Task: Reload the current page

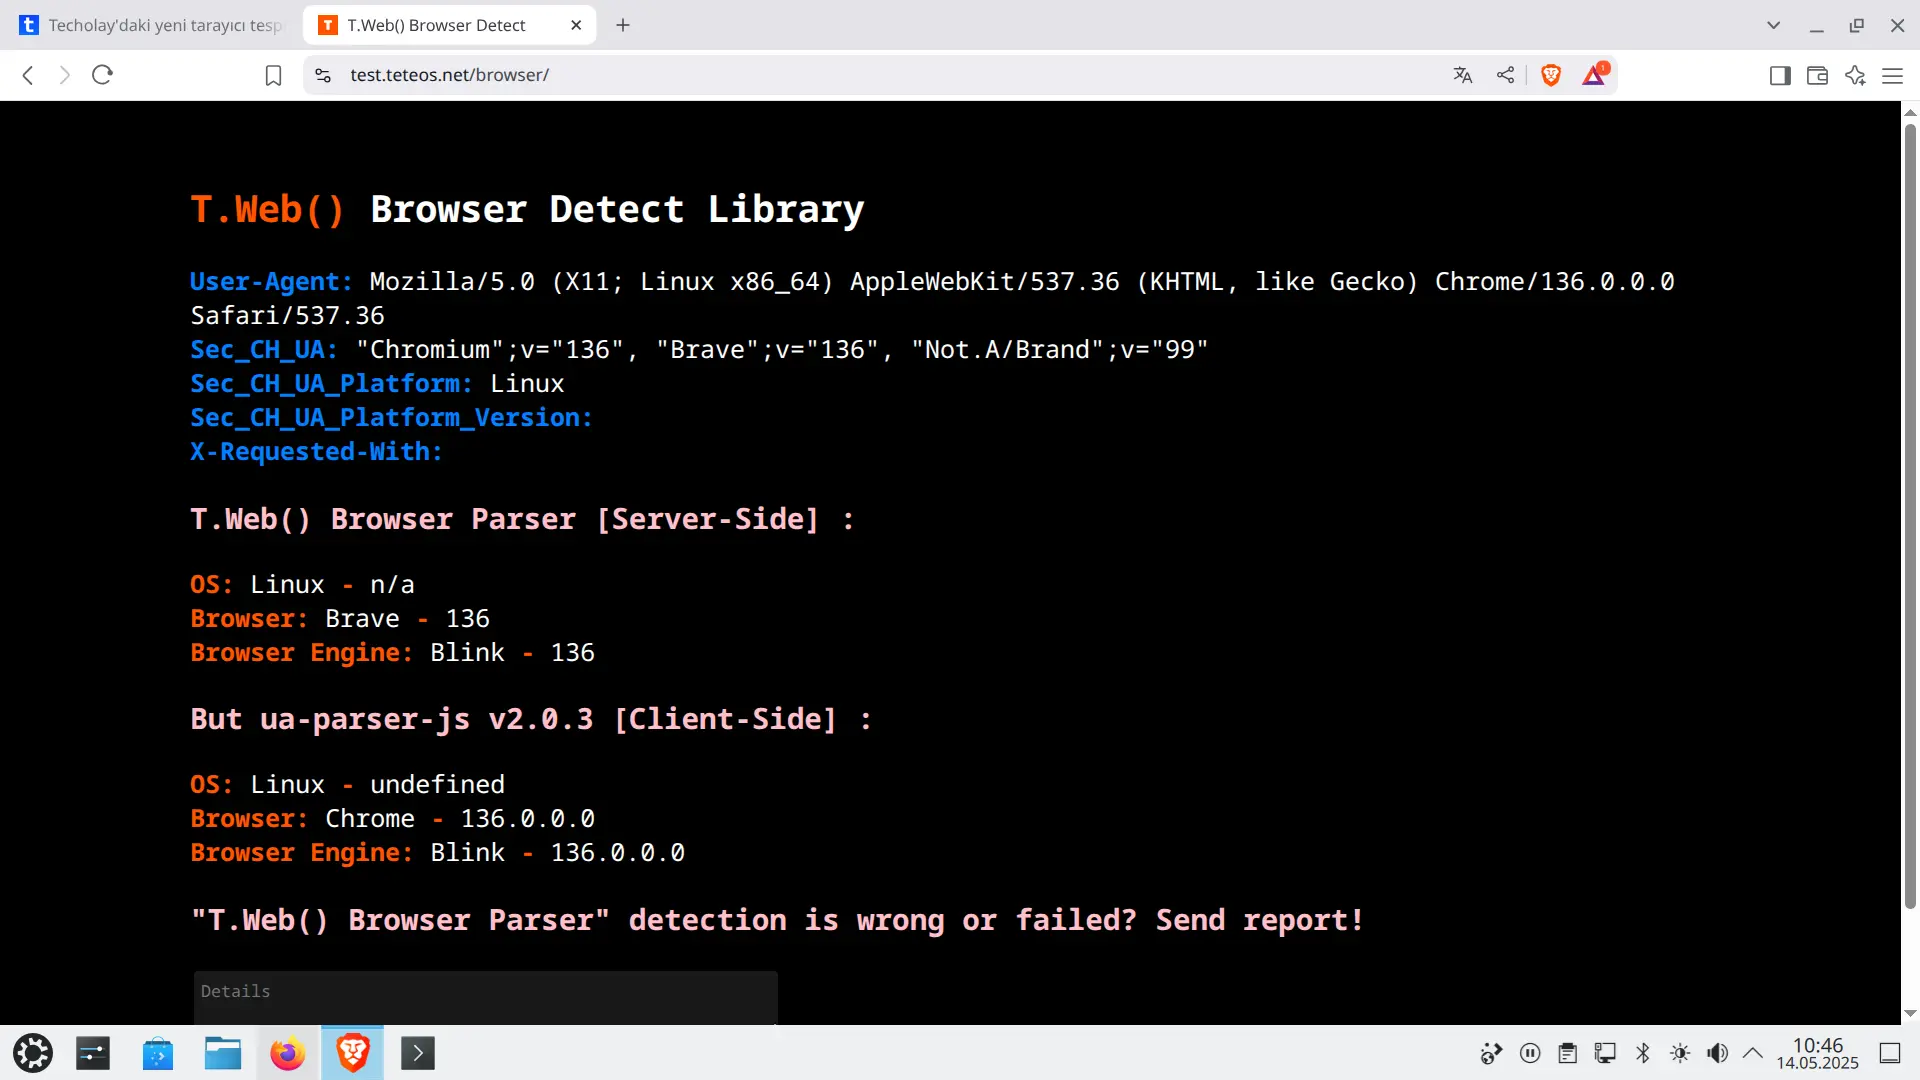Action: (x=102, y=75)
